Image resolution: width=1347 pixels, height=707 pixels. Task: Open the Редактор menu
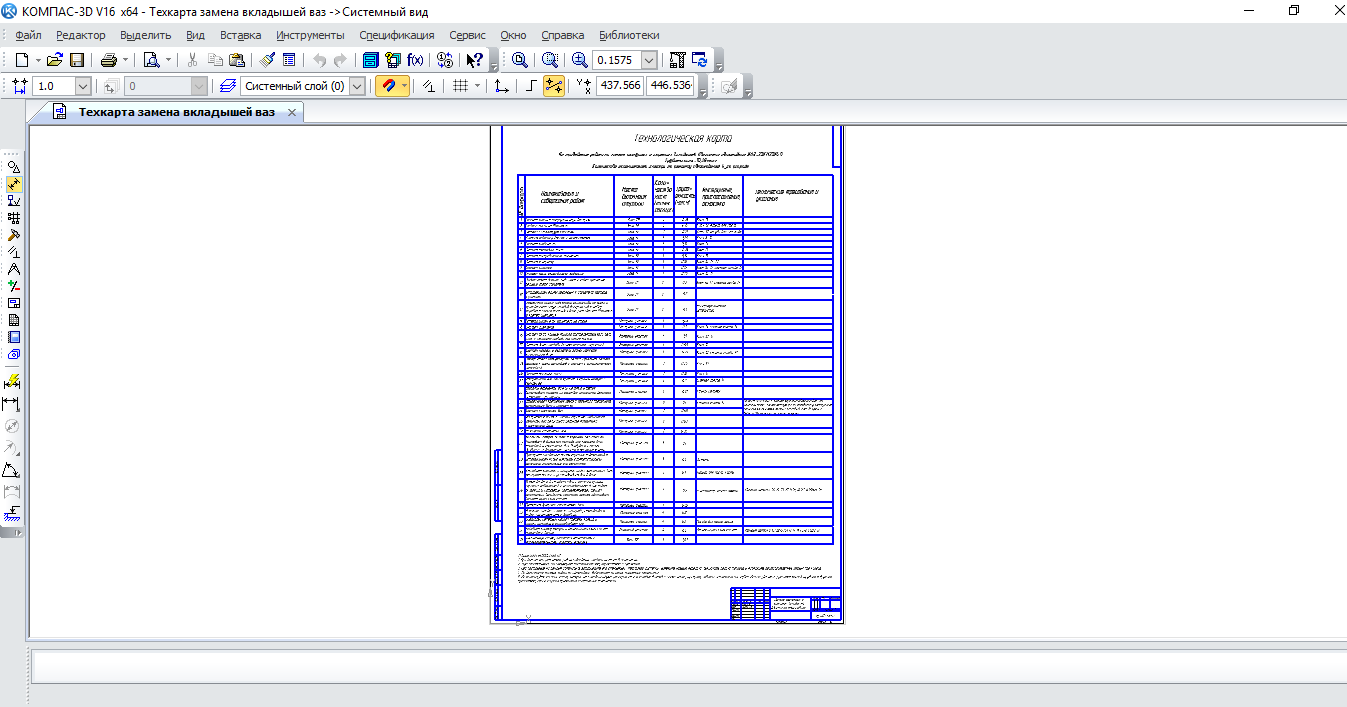[80, 35]
